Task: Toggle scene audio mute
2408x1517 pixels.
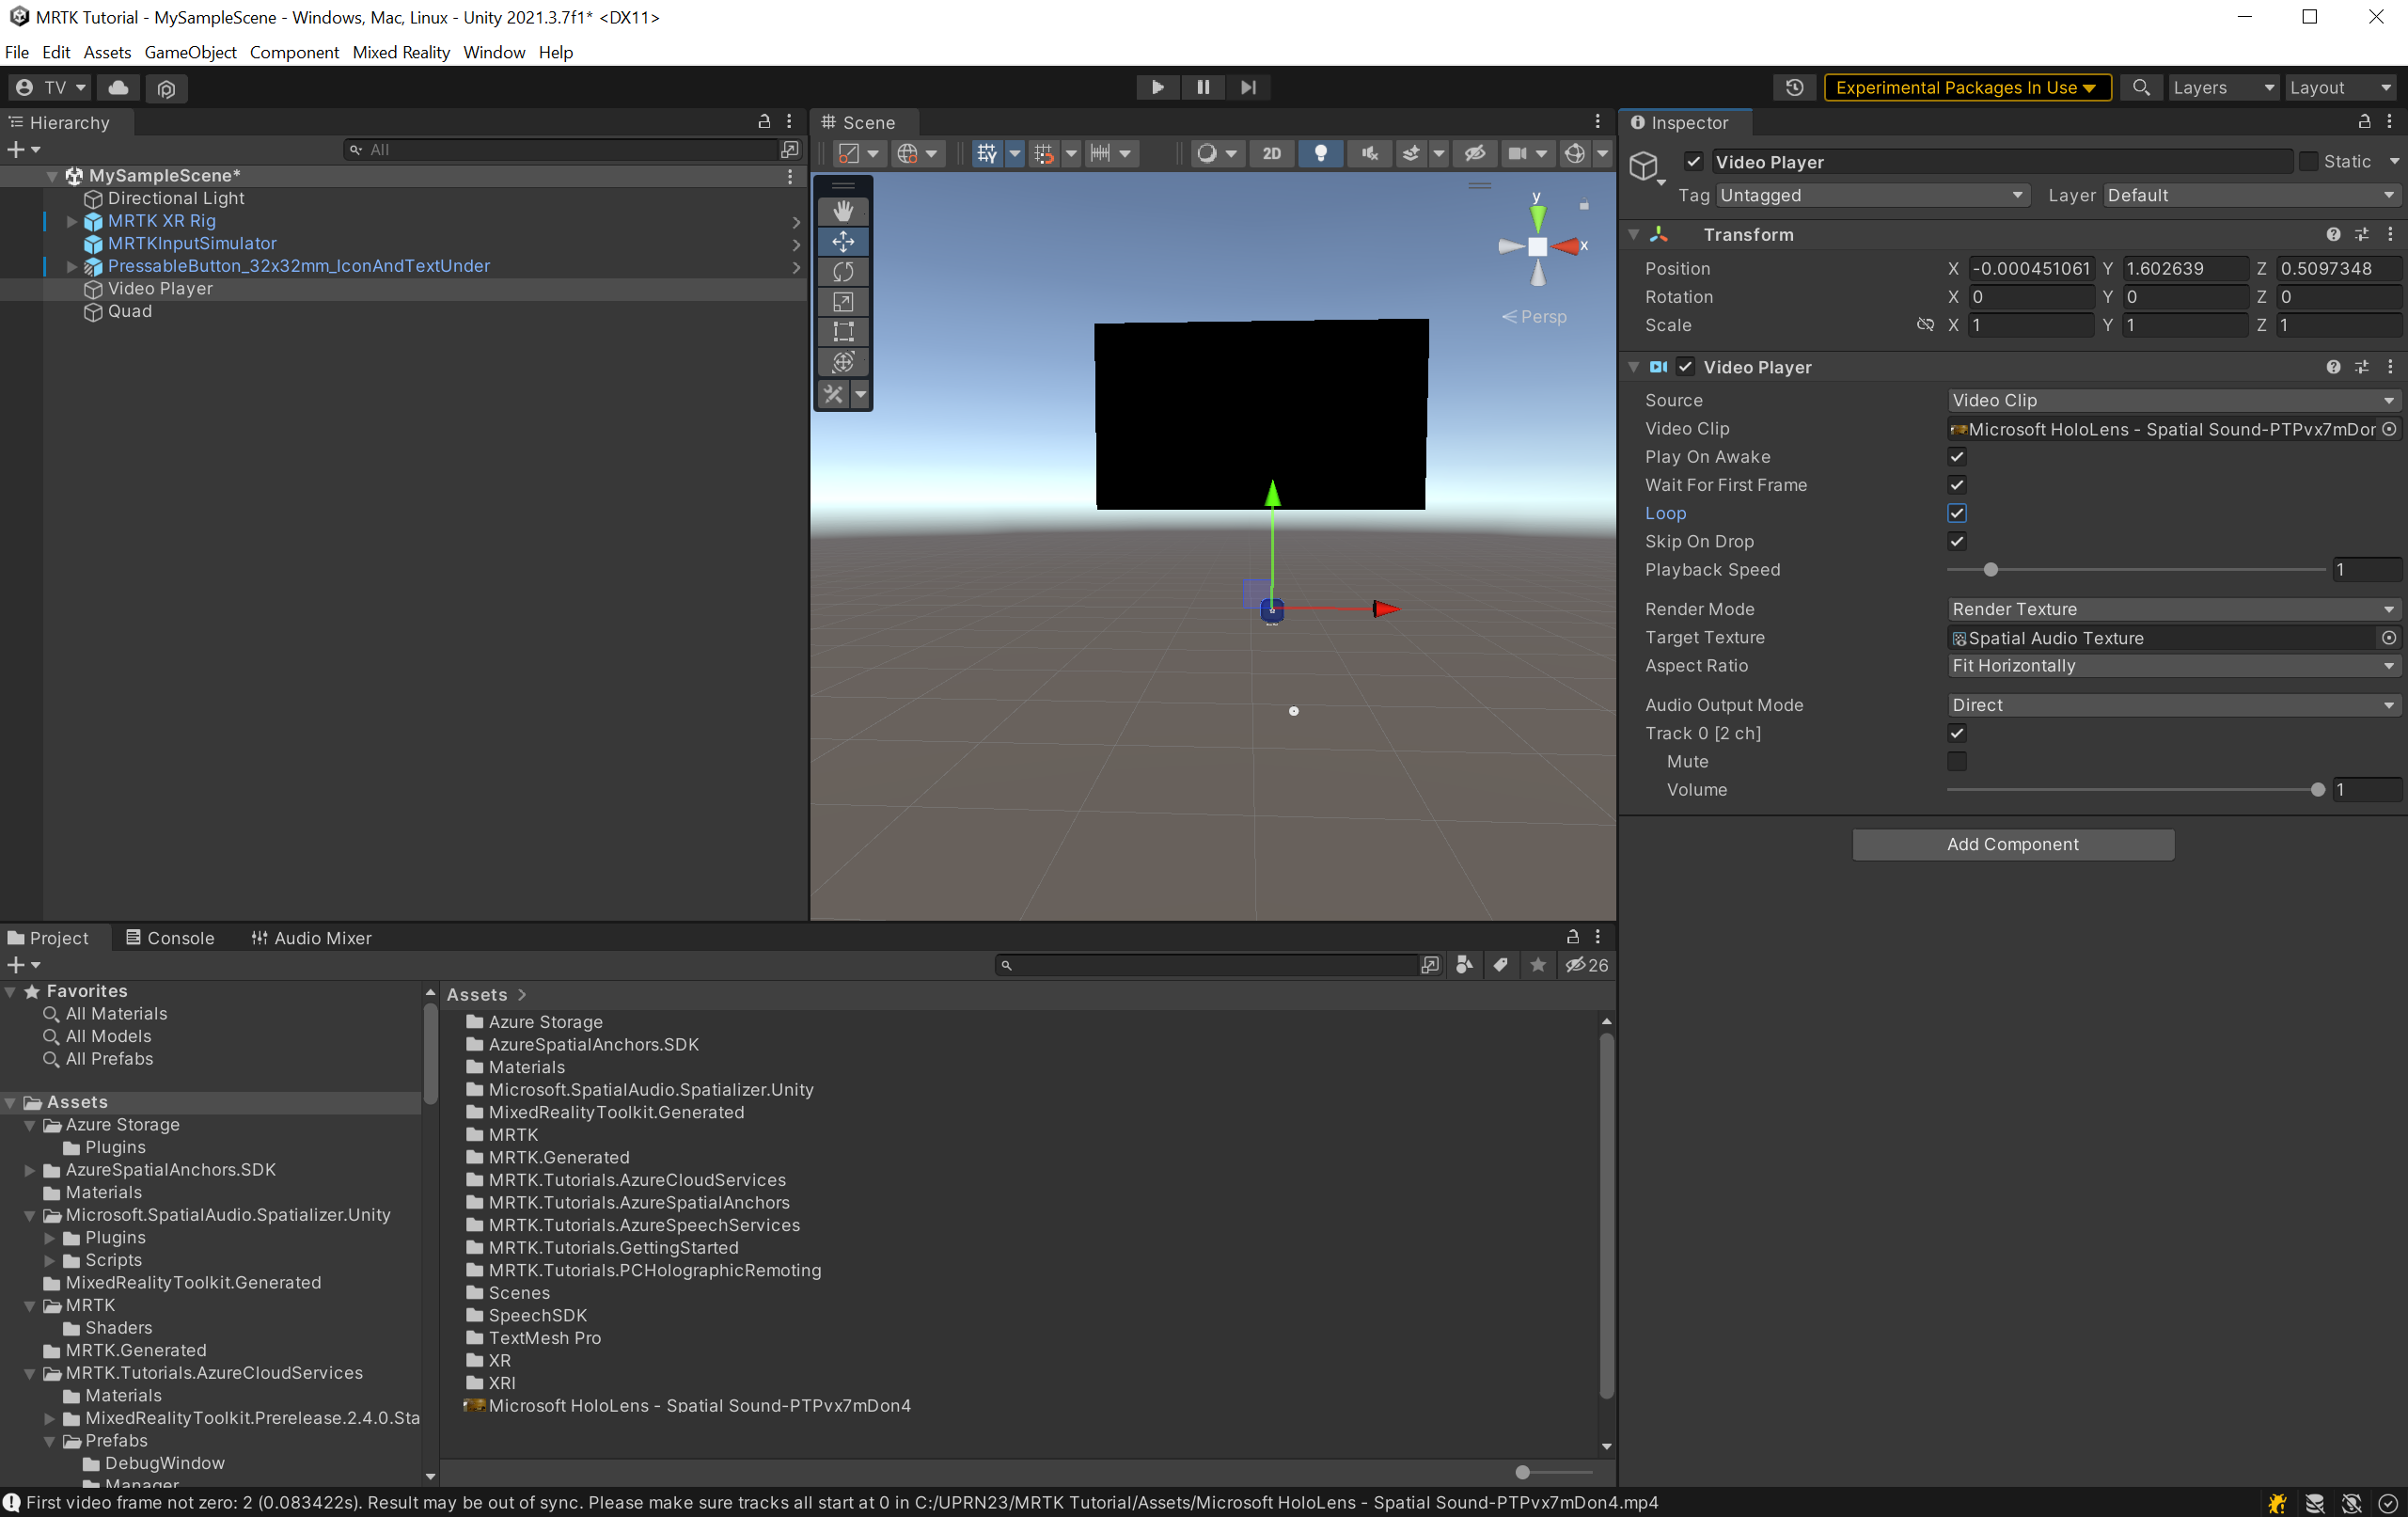Action: coord(1369,153)
